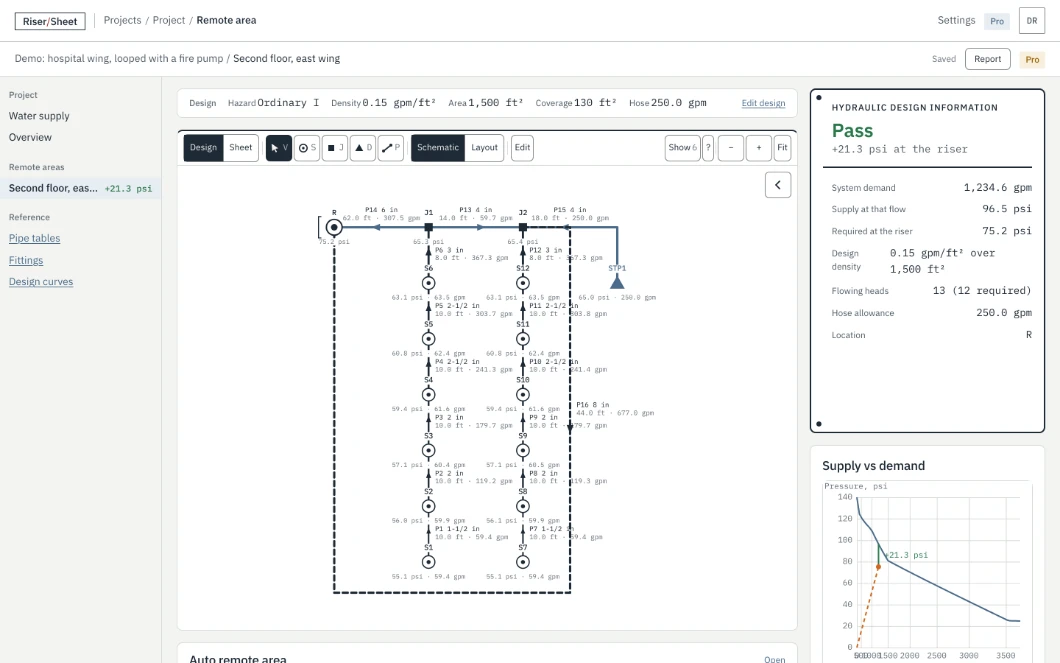Click the riser node R in schematic
1060x663 pixels.
334,228
